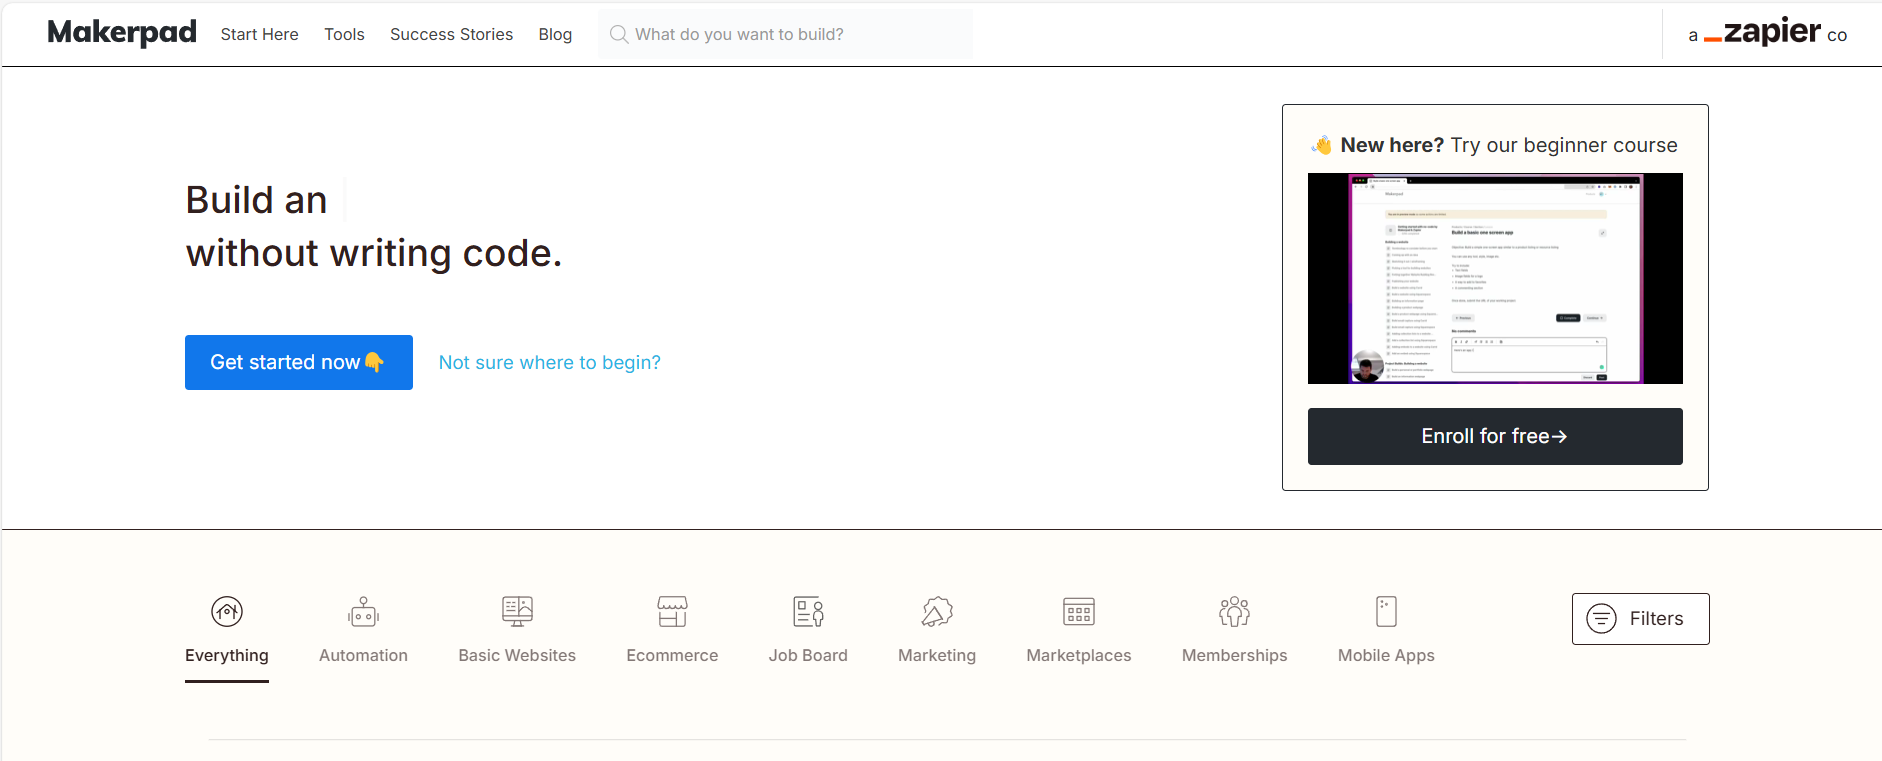Open the Filters button
This screenshot has height=761, width=1882.
coord(1640,619)
